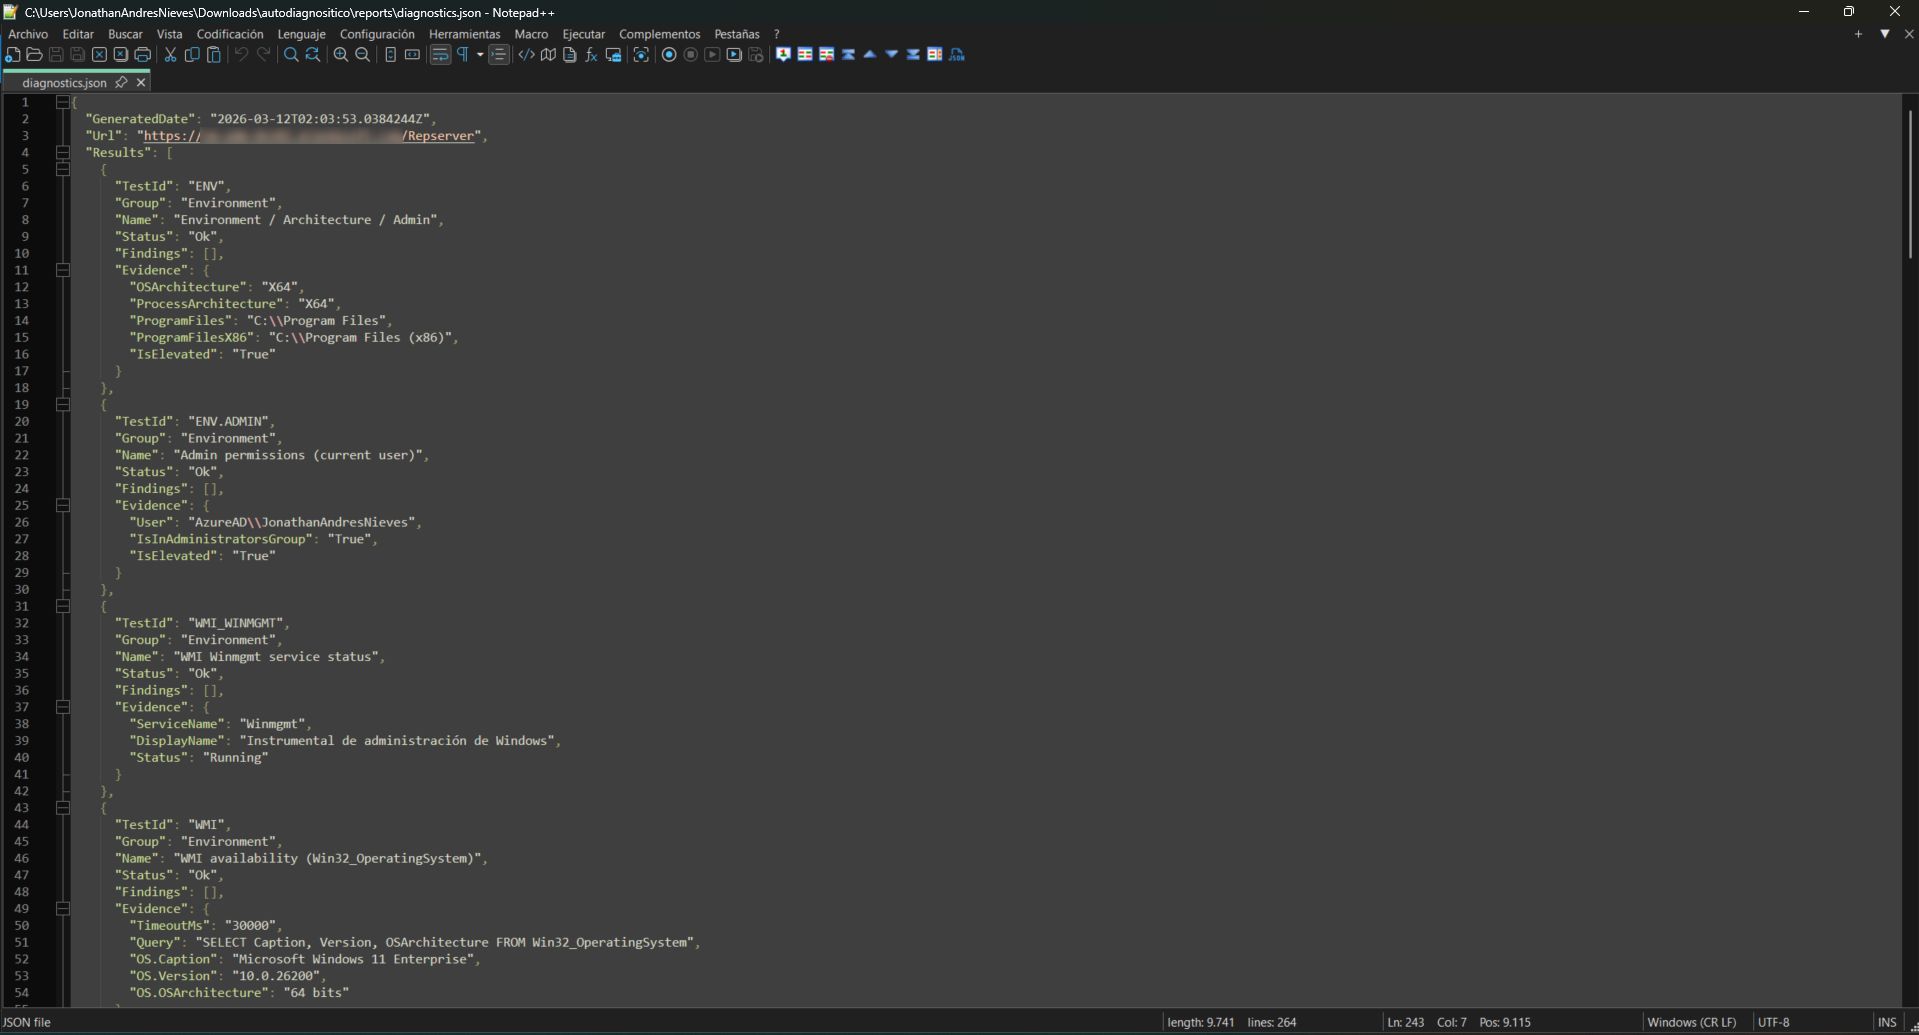Open the Function List fx icon

591,55
